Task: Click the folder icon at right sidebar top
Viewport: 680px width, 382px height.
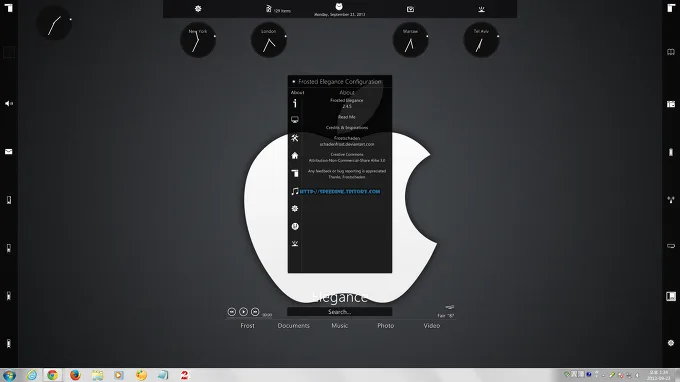Action: pyautogui.click(x=671, y=8)
